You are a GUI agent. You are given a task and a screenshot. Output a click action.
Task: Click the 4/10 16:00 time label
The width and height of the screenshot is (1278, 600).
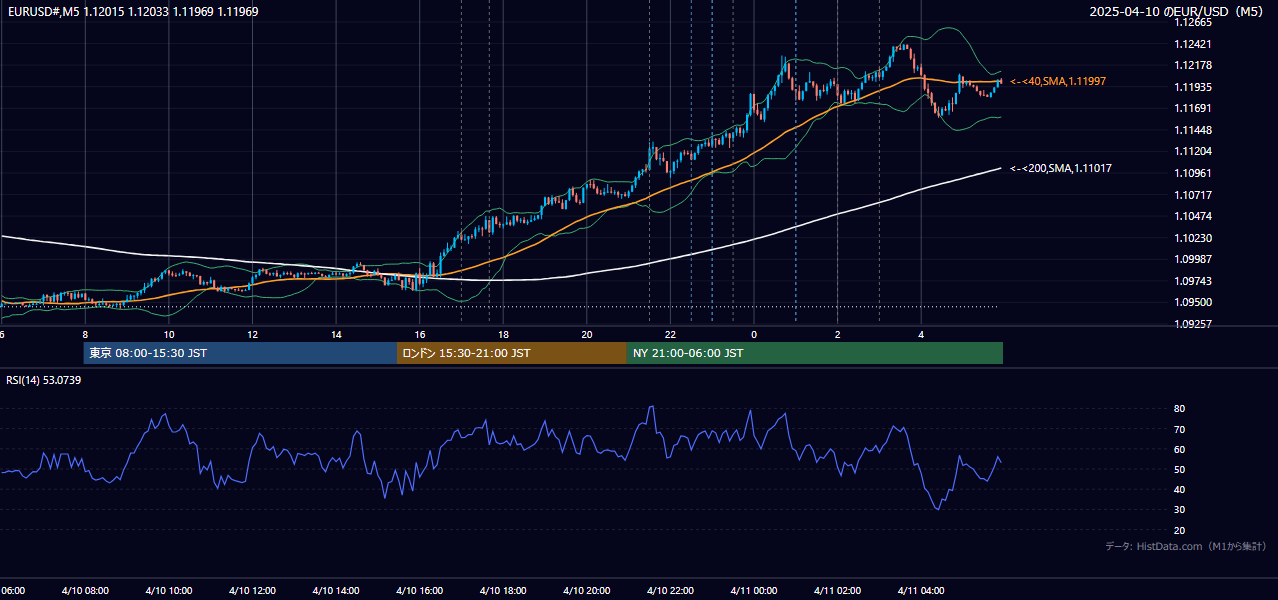[x=419, y=591]
